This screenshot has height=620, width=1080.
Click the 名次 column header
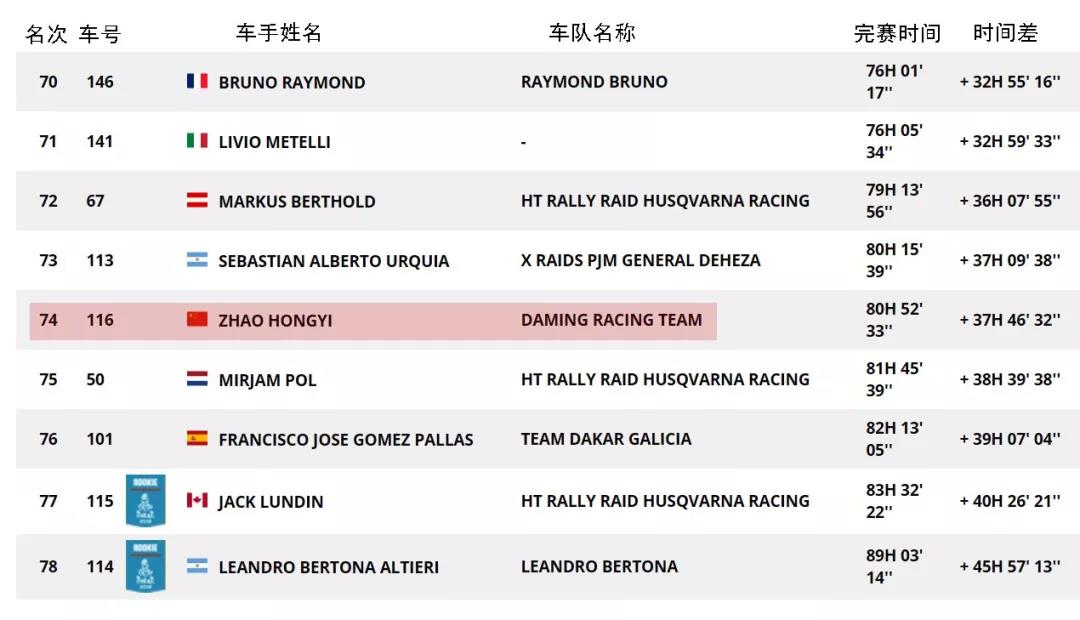tap(46, 34)
